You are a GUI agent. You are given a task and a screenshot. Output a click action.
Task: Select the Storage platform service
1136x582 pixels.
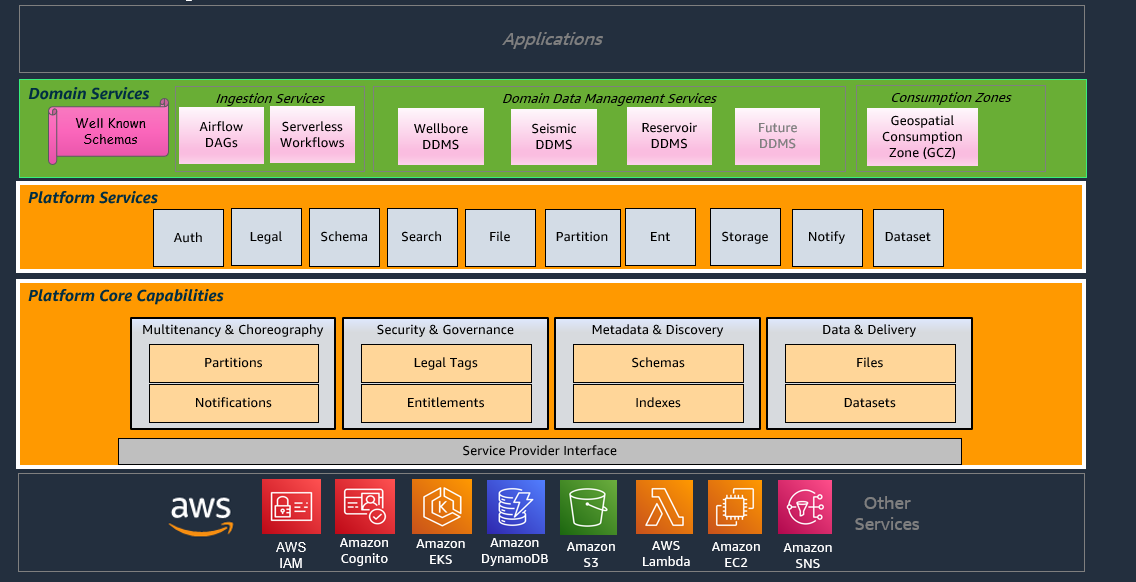click(745, 237)
